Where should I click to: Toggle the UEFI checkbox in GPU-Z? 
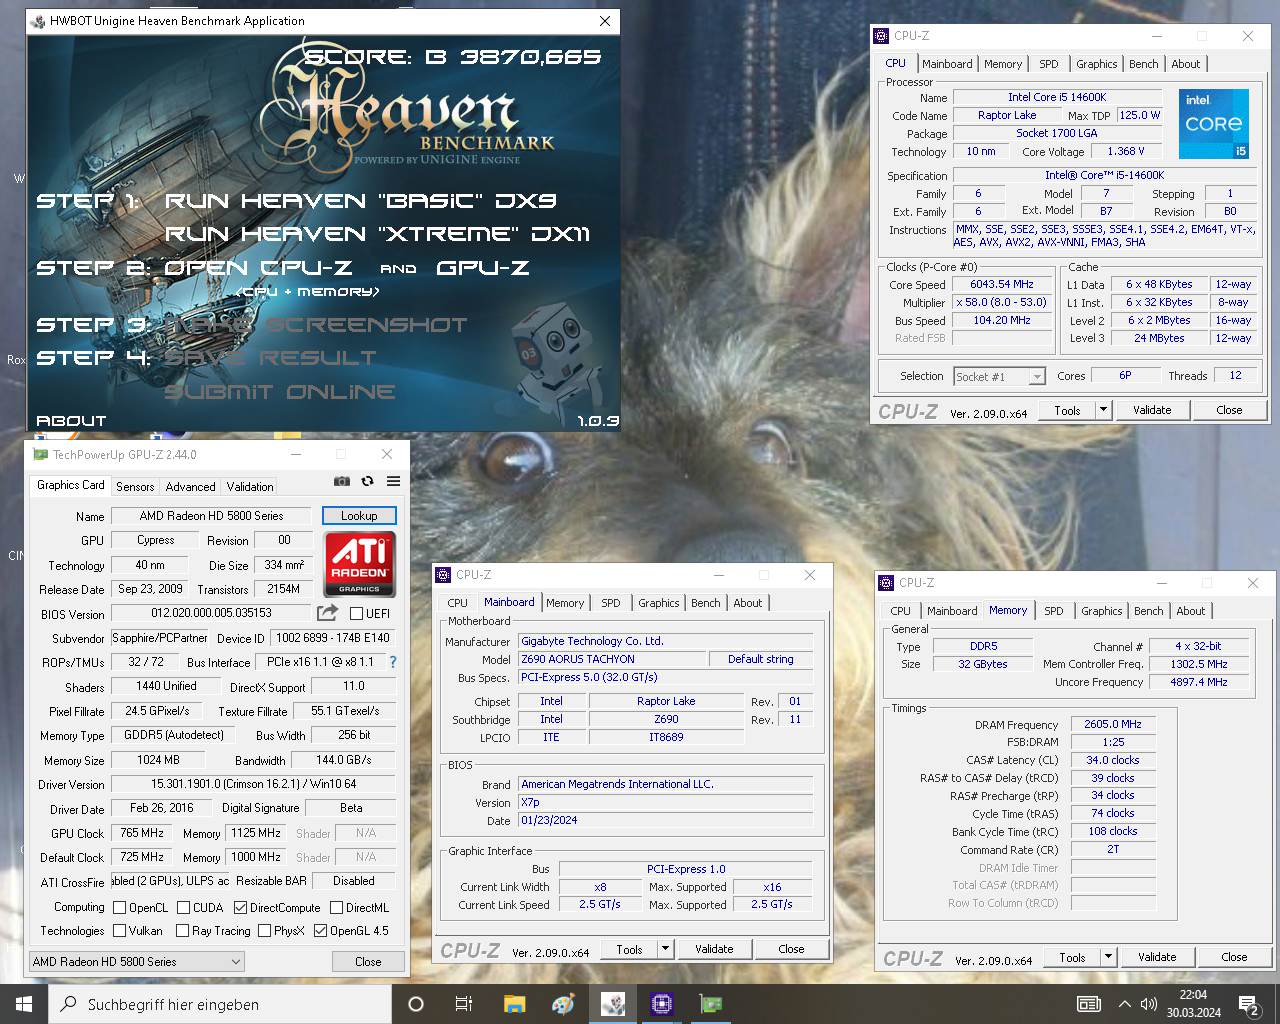coord(356,614)
